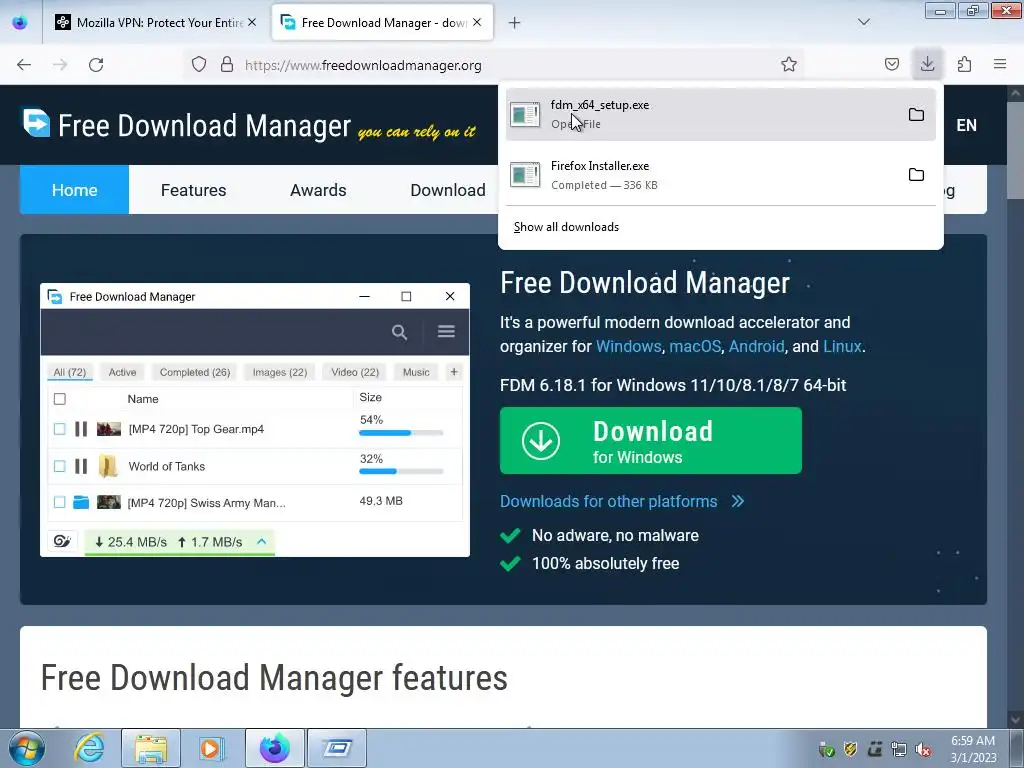Click pause icon for World of Tanks
The height and width of the screenshot is (768, 1024).
click(x=81, y=466)
